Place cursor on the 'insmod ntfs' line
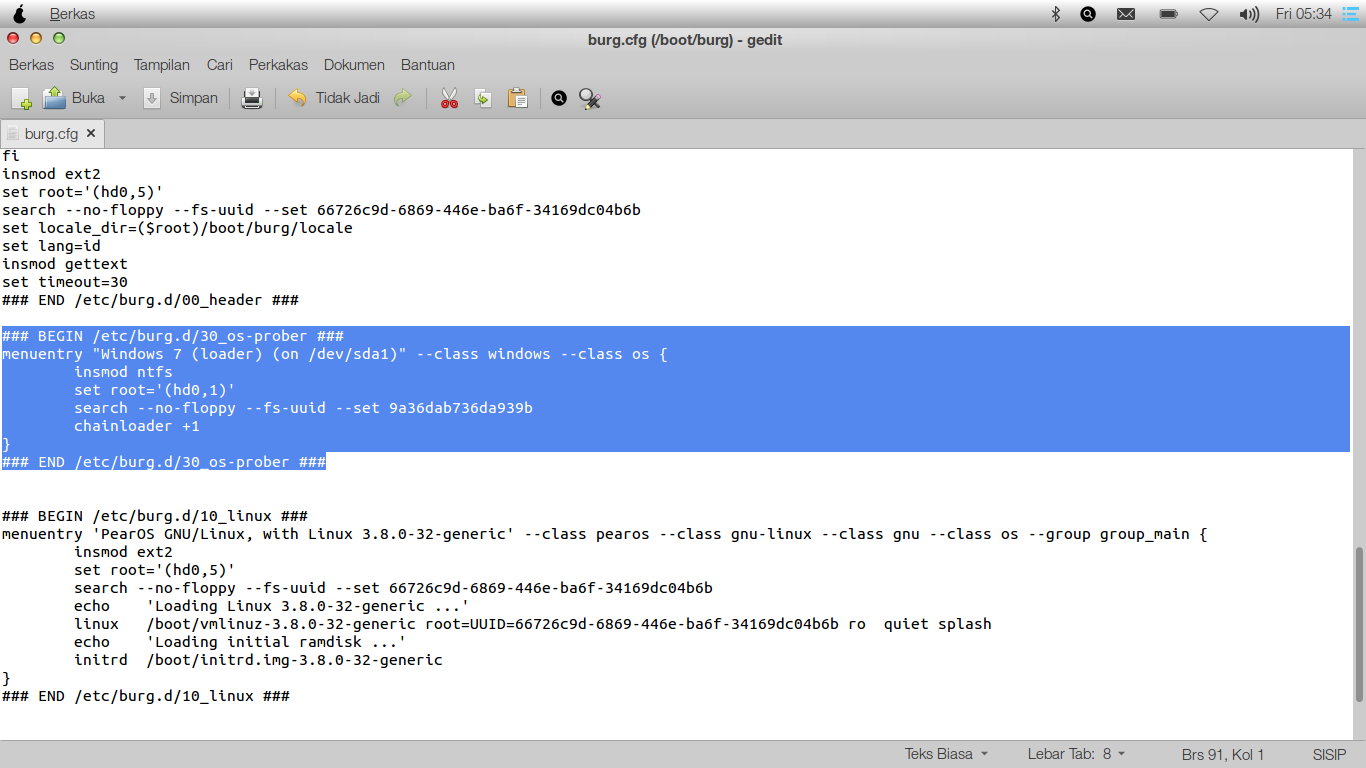This screenshot has height=768, width=1366. tap(123, 372)
